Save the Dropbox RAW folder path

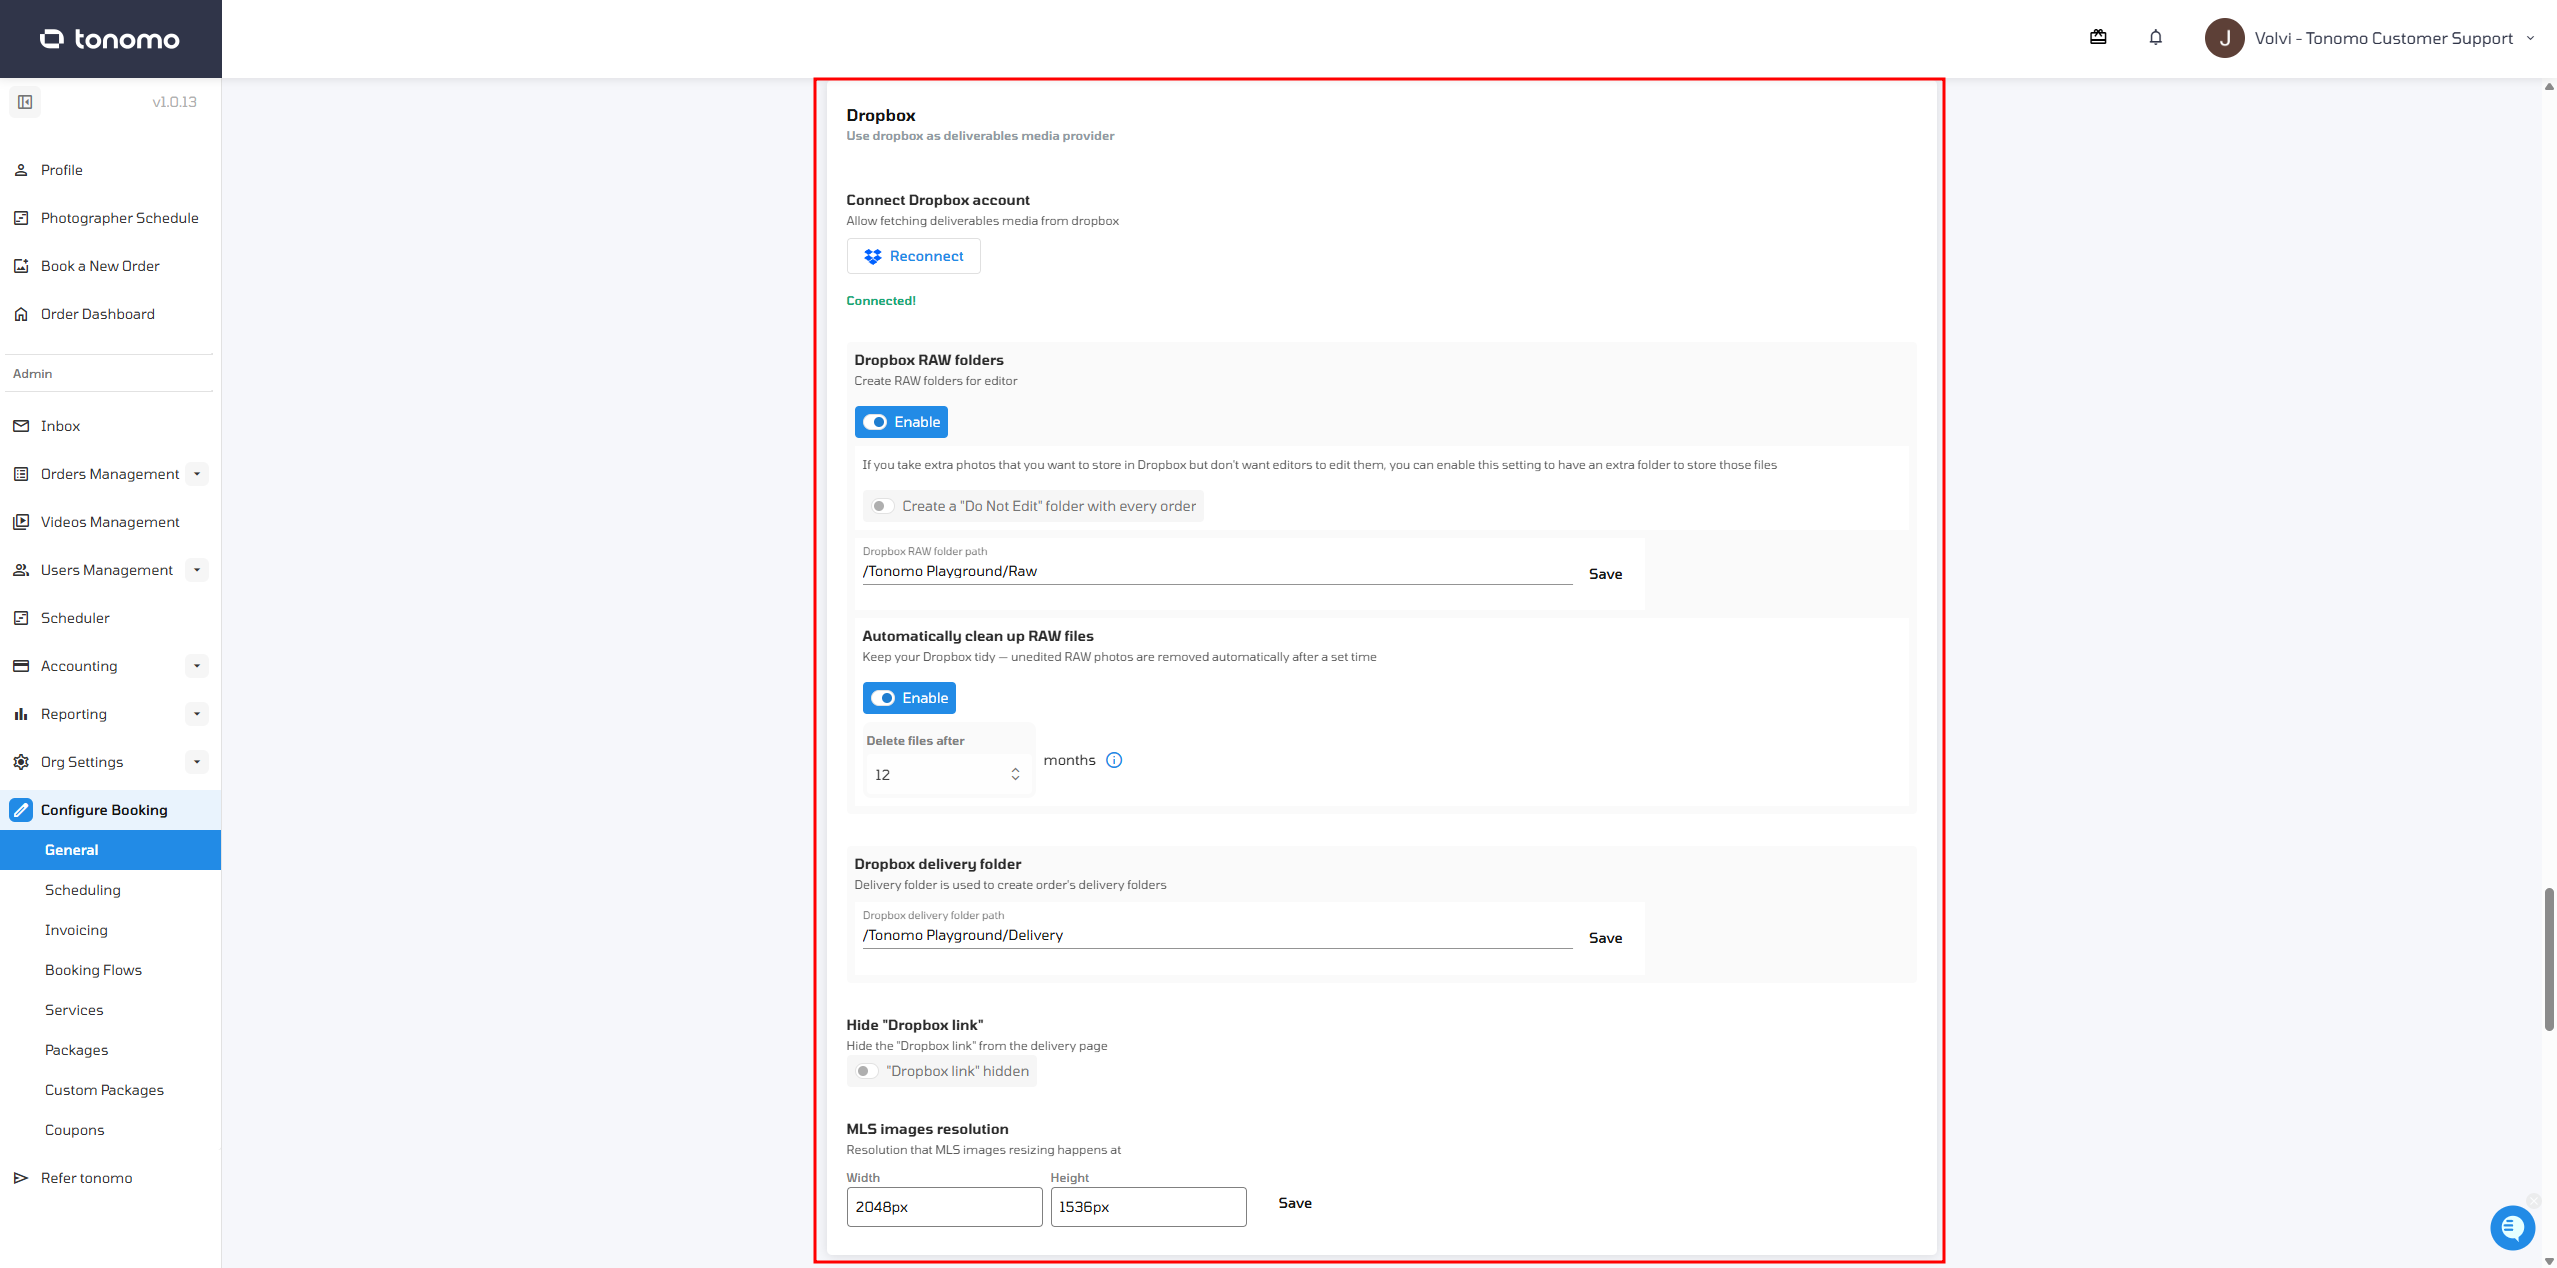pos(1605,574)
